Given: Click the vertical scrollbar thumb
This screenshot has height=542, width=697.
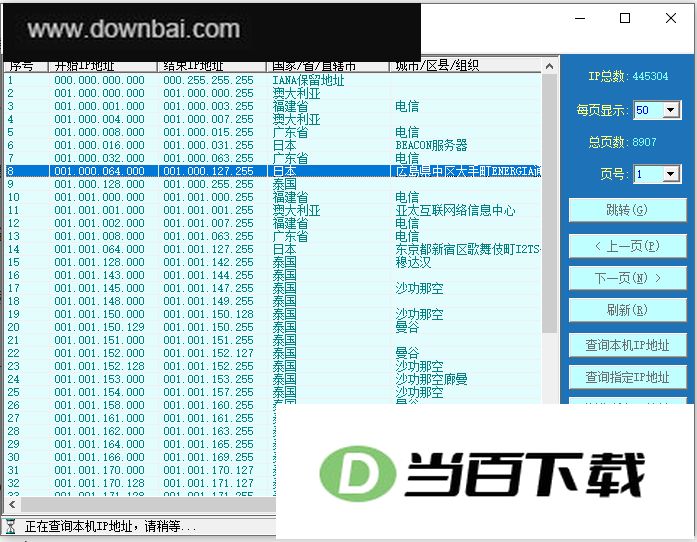Looking at the screenshot, I should coord(549,203).
